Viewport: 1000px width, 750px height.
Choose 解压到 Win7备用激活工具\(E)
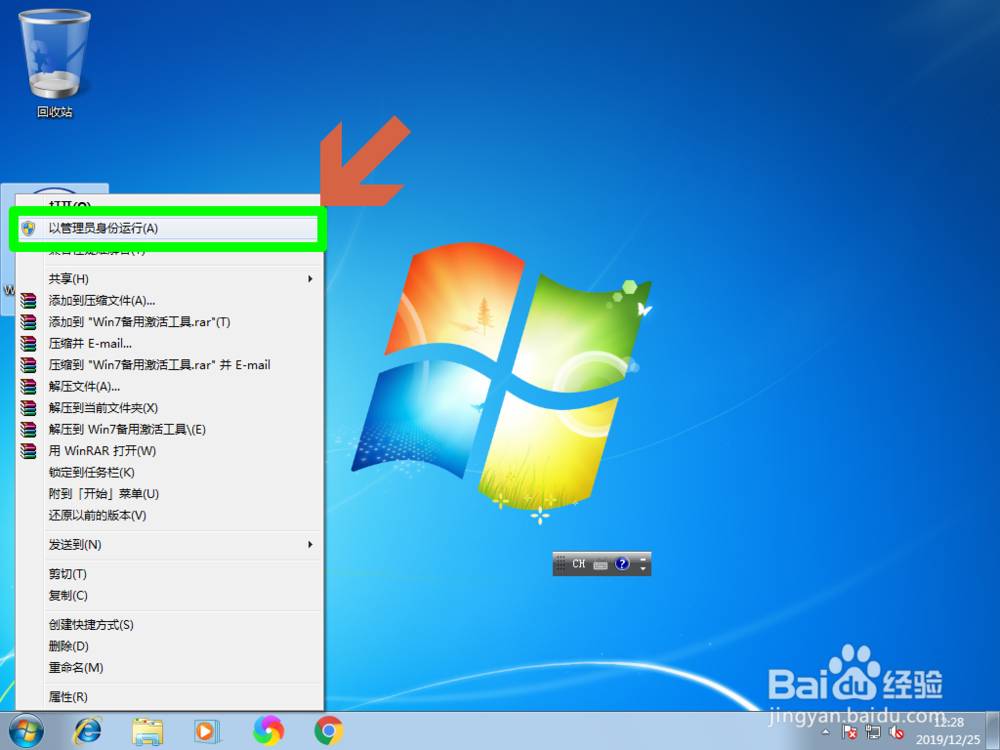170,429
